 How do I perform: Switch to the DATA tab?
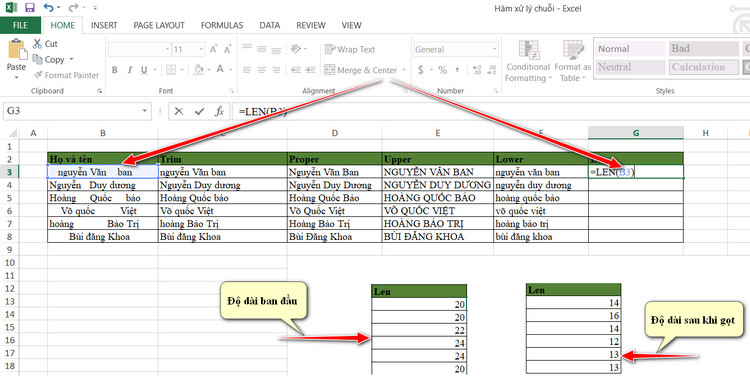[270, 25]
